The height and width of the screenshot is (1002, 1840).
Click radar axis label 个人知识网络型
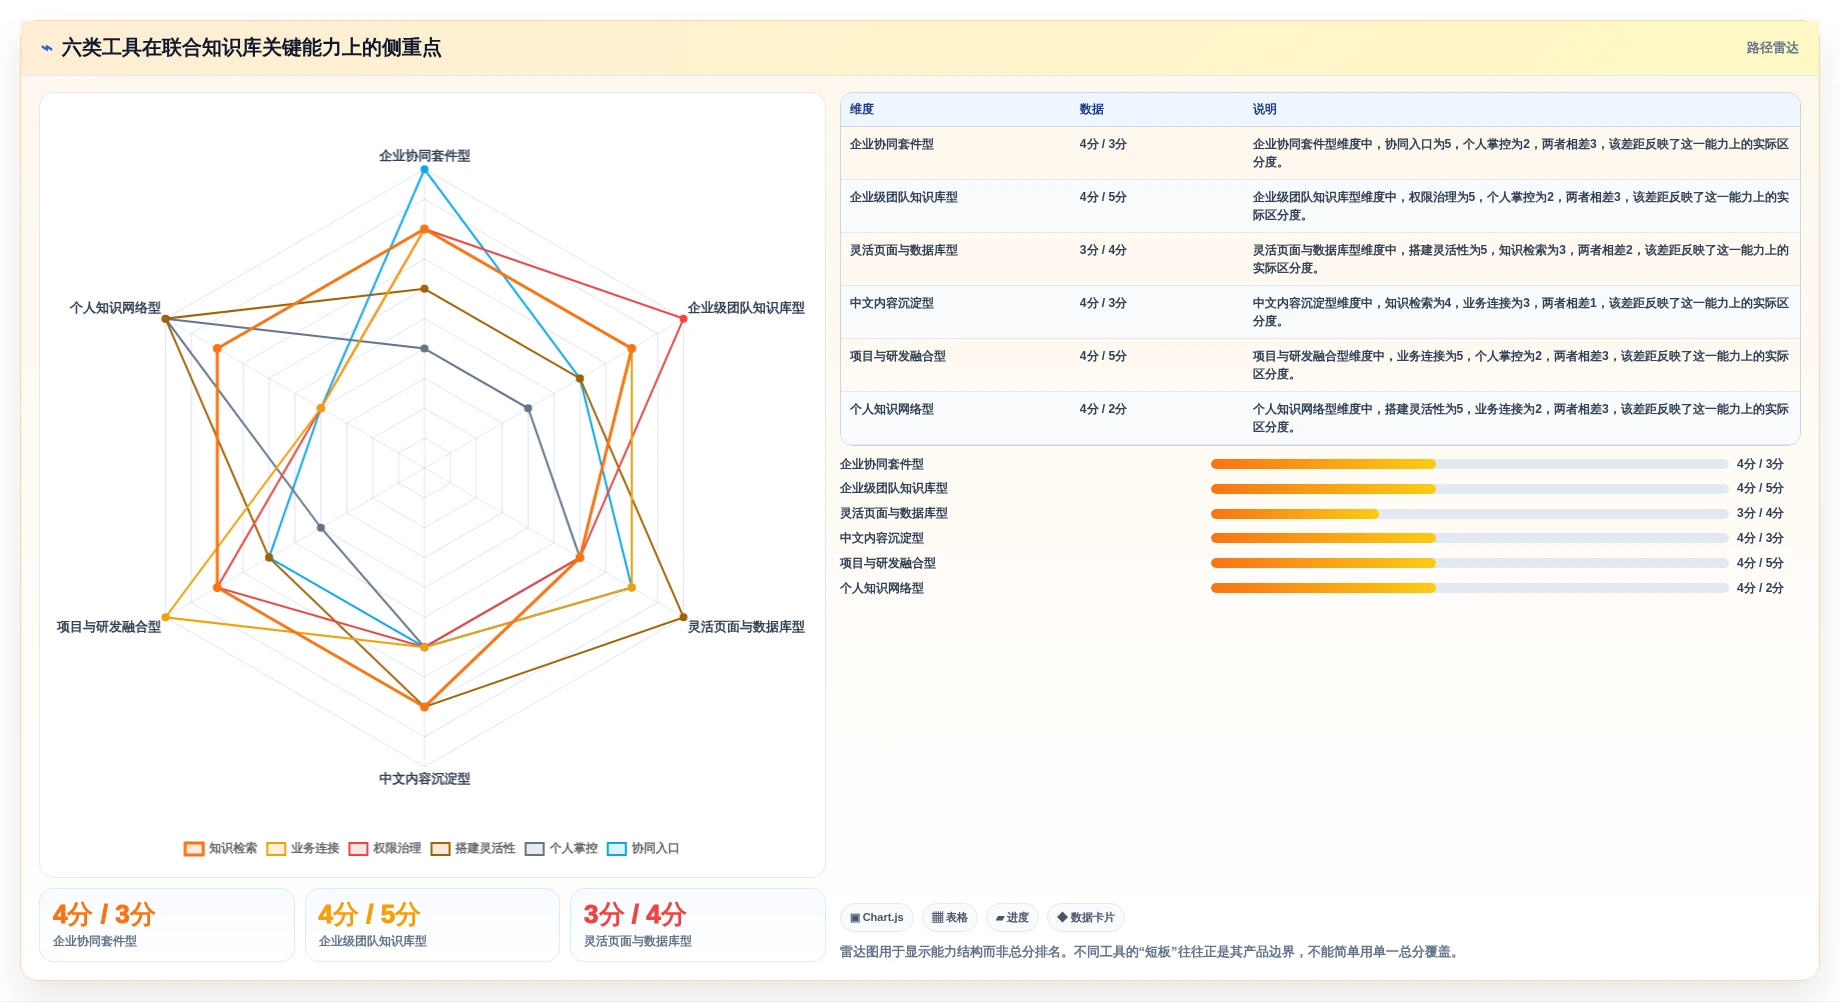click(115, 308)
